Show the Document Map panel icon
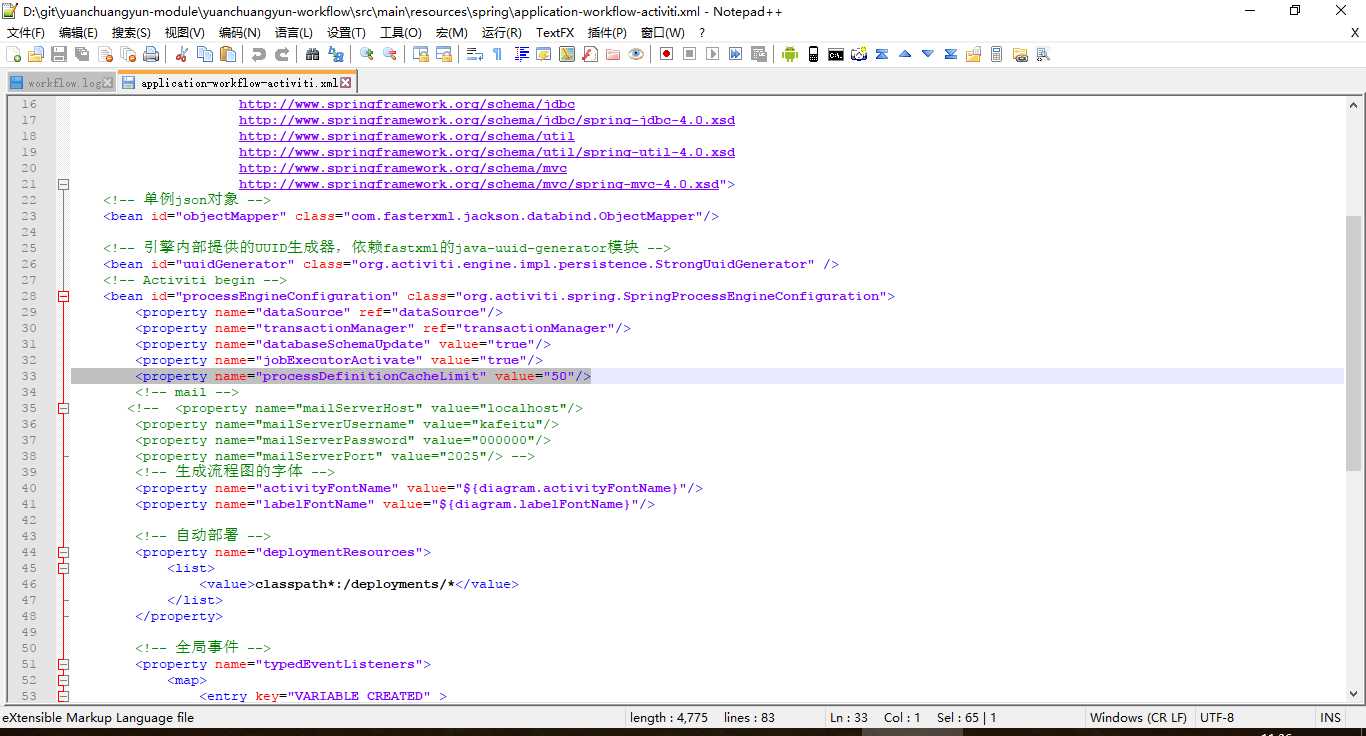 point(567,54)
